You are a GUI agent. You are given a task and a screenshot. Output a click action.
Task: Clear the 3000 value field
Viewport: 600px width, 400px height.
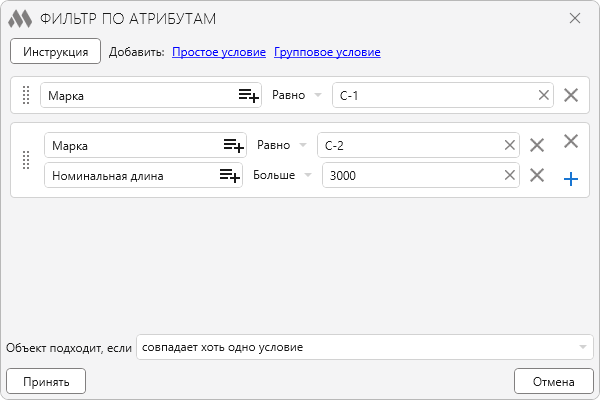[510, 176]
